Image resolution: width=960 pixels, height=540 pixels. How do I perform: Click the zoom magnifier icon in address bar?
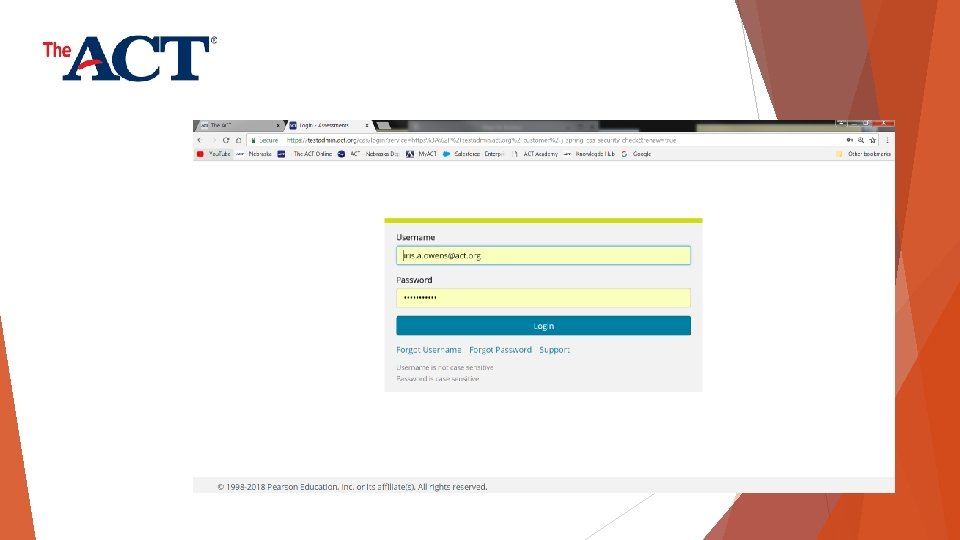click(x=861, y=140)
